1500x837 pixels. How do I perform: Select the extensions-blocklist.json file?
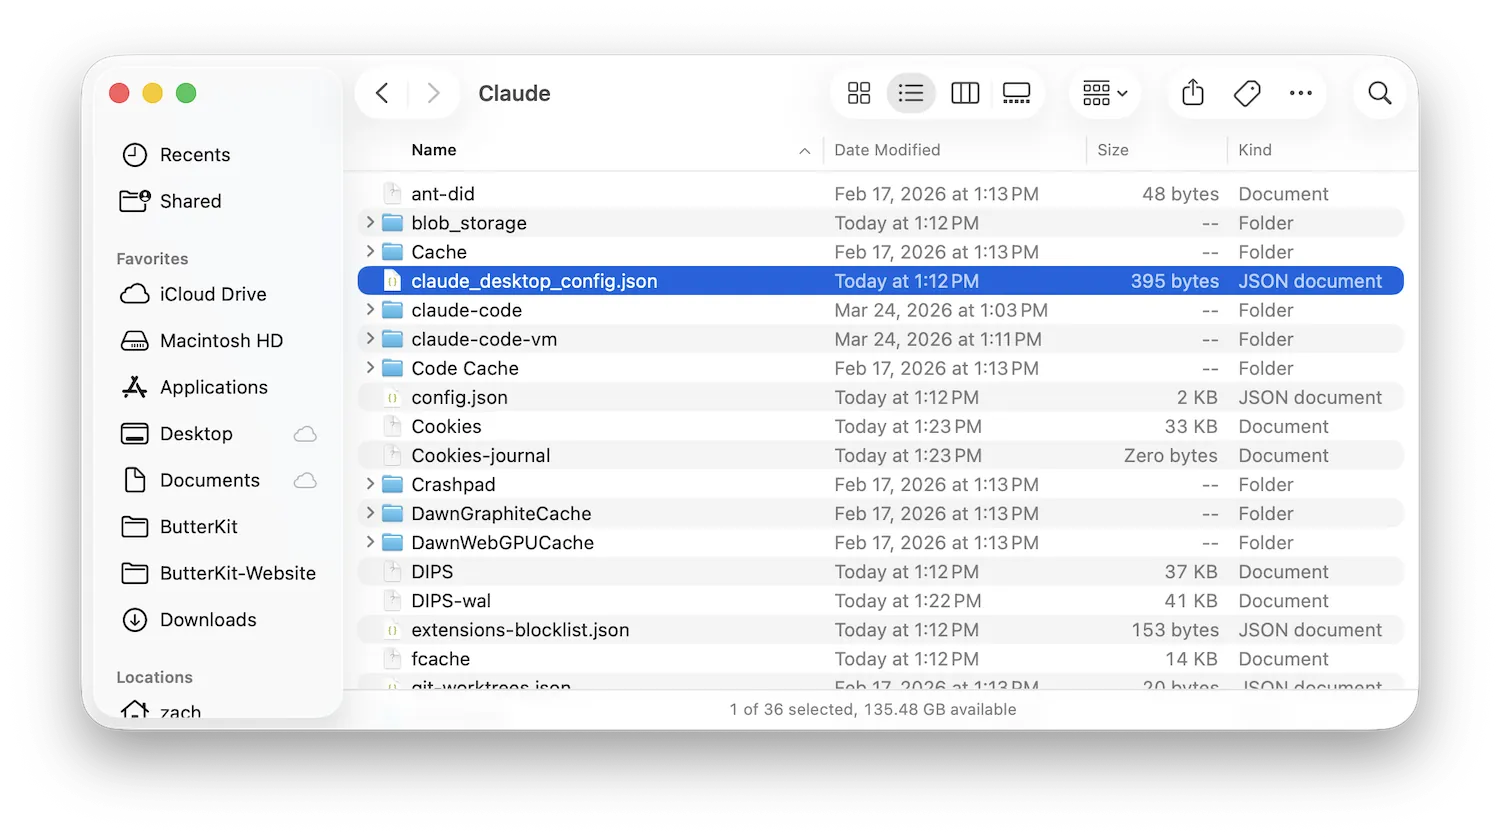(520, 630)
